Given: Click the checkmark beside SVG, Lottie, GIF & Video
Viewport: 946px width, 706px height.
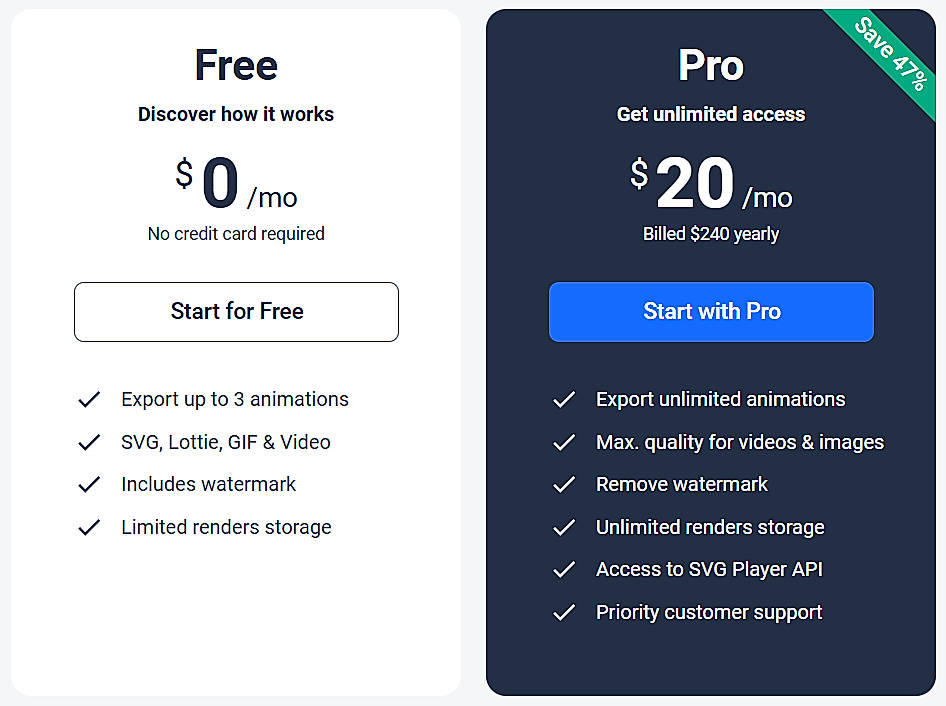Looking at the screenshot, I should (x=89, y=442).
